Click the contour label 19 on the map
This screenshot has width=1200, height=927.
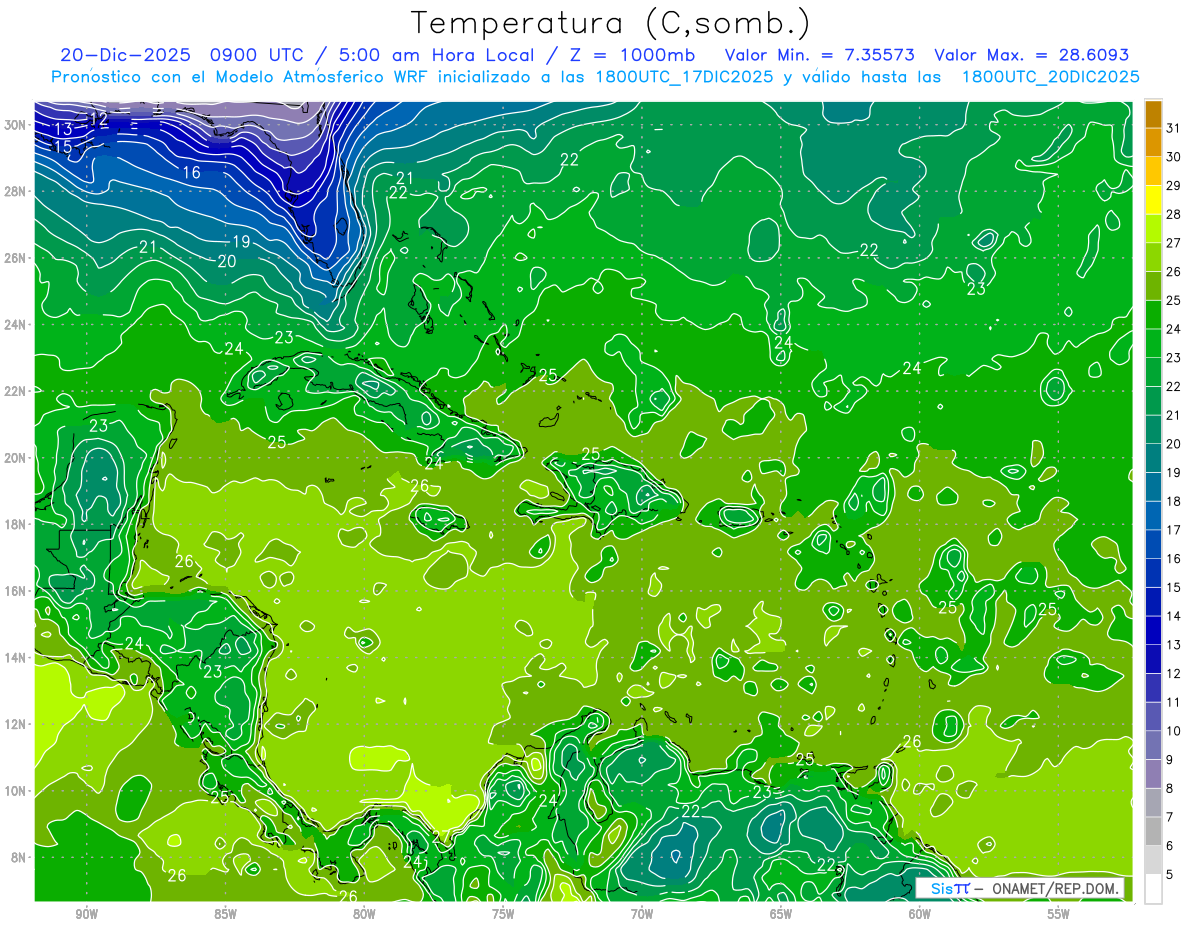point(241,242)
